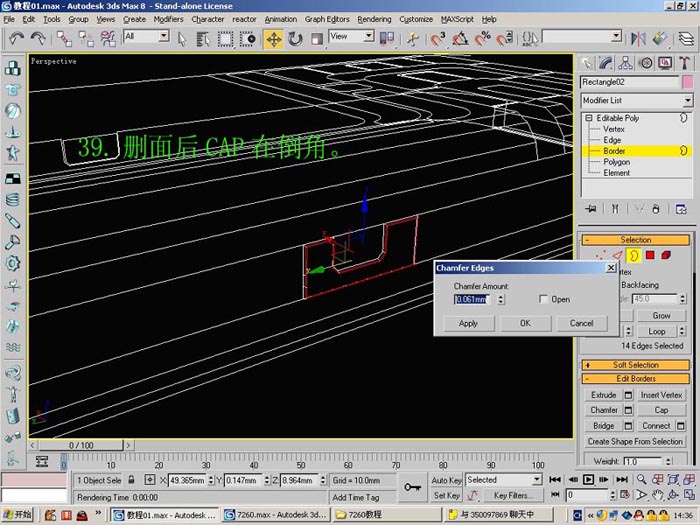Click the Redo arrow icon
700x525 pixels.
click(38, 39)
